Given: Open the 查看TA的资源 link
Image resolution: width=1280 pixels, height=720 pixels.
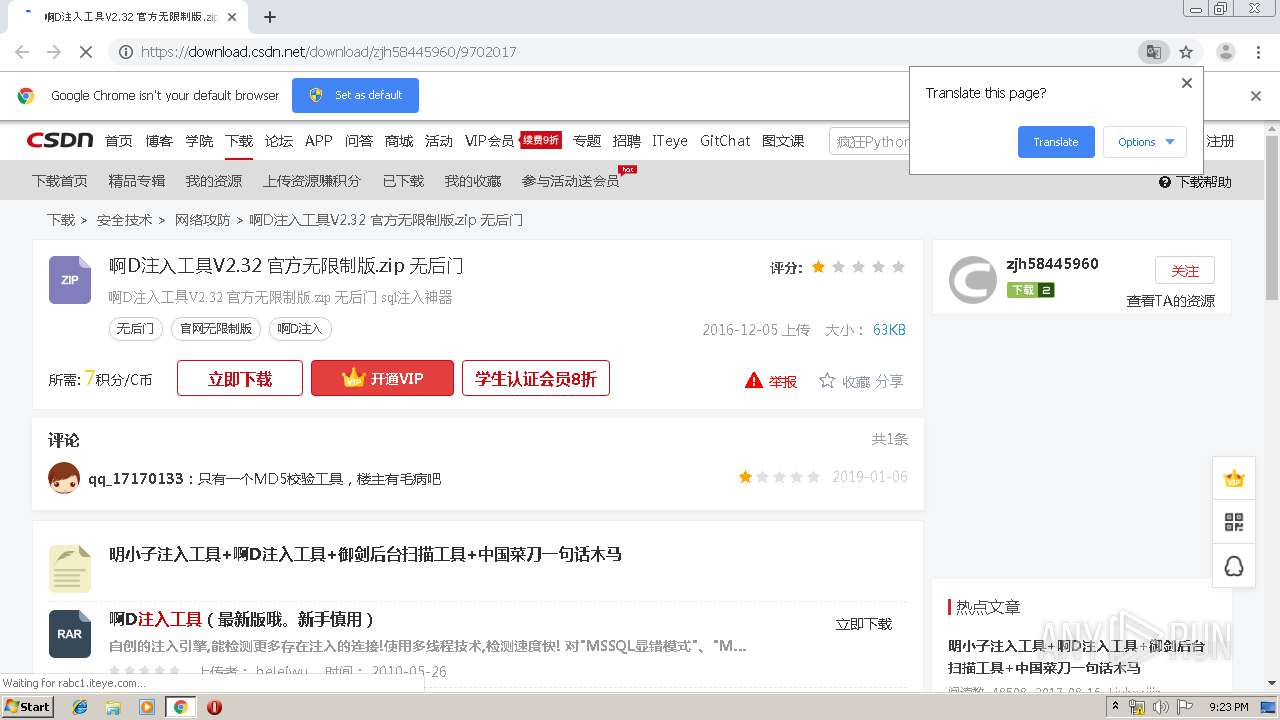Looking at the screenshot, I should point(1171,301).
